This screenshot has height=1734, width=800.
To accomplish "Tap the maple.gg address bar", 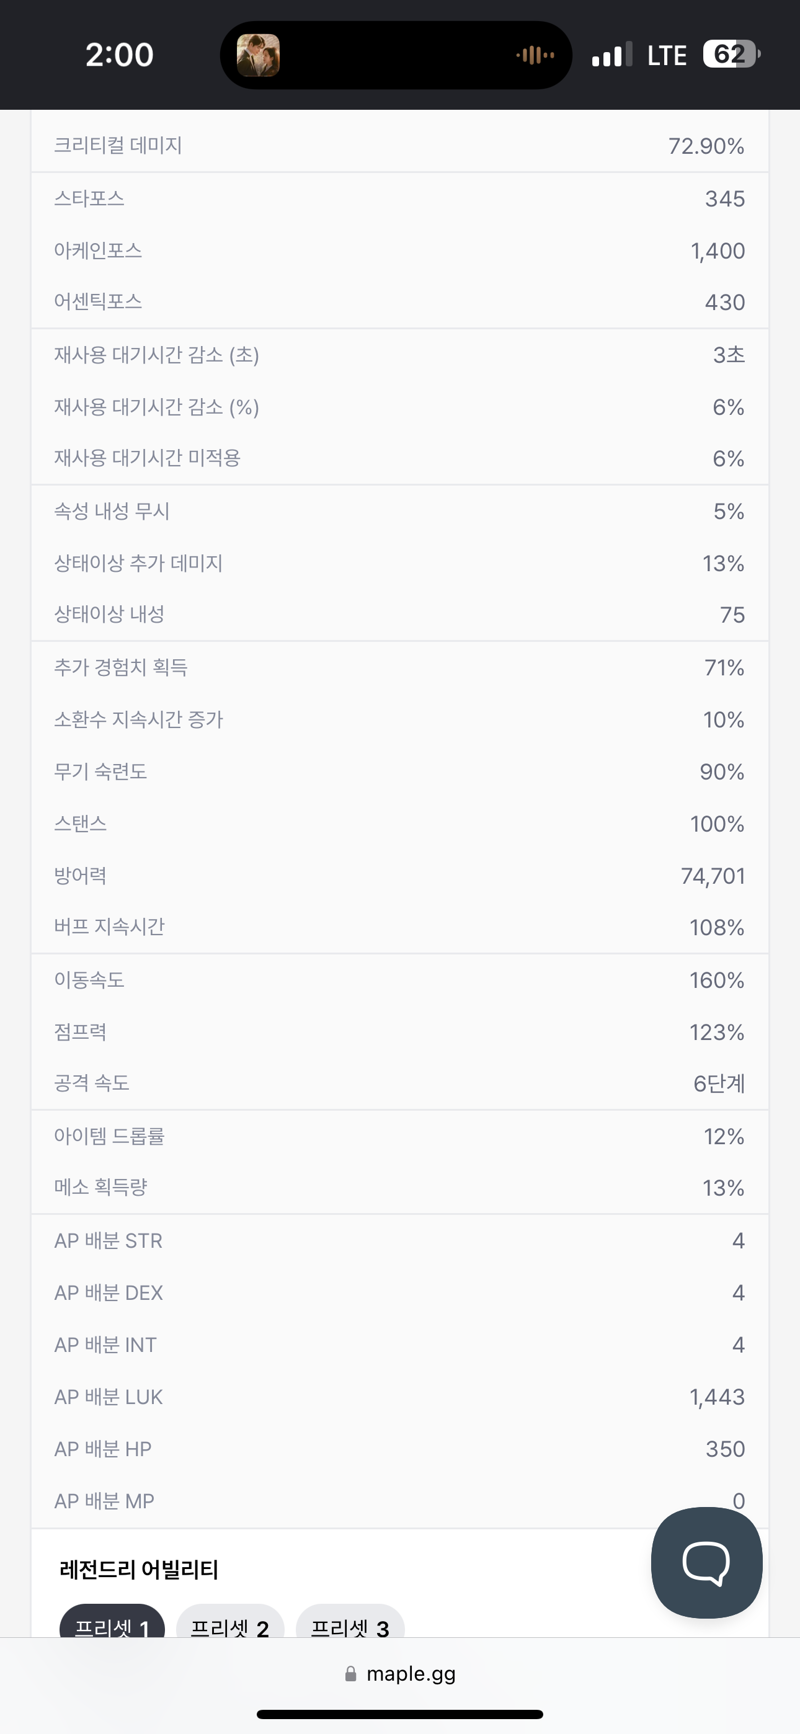I will pyautogui.click(x=400, y=1674).
